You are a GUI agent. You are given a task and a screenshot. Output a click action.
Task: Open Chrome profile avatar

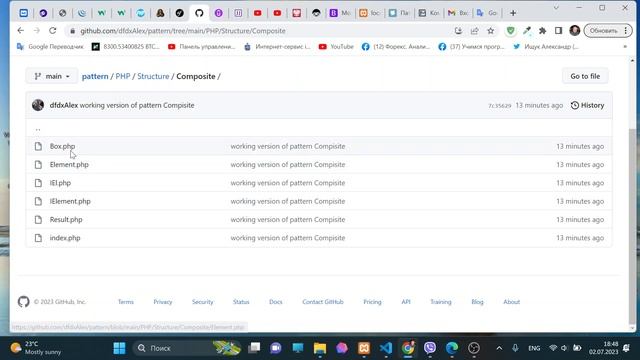(575, 31)
